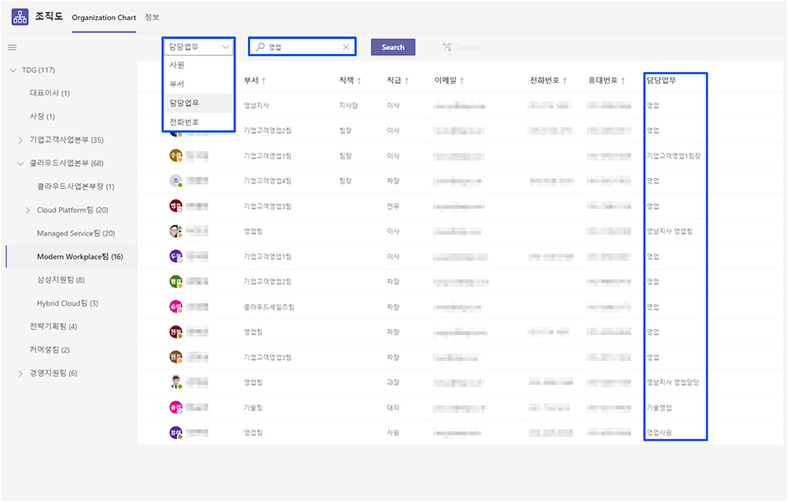Click the magnifier icon in the search box
Image resolution: width=788 pixels, height=502 pixels.
tap(260, 47)
